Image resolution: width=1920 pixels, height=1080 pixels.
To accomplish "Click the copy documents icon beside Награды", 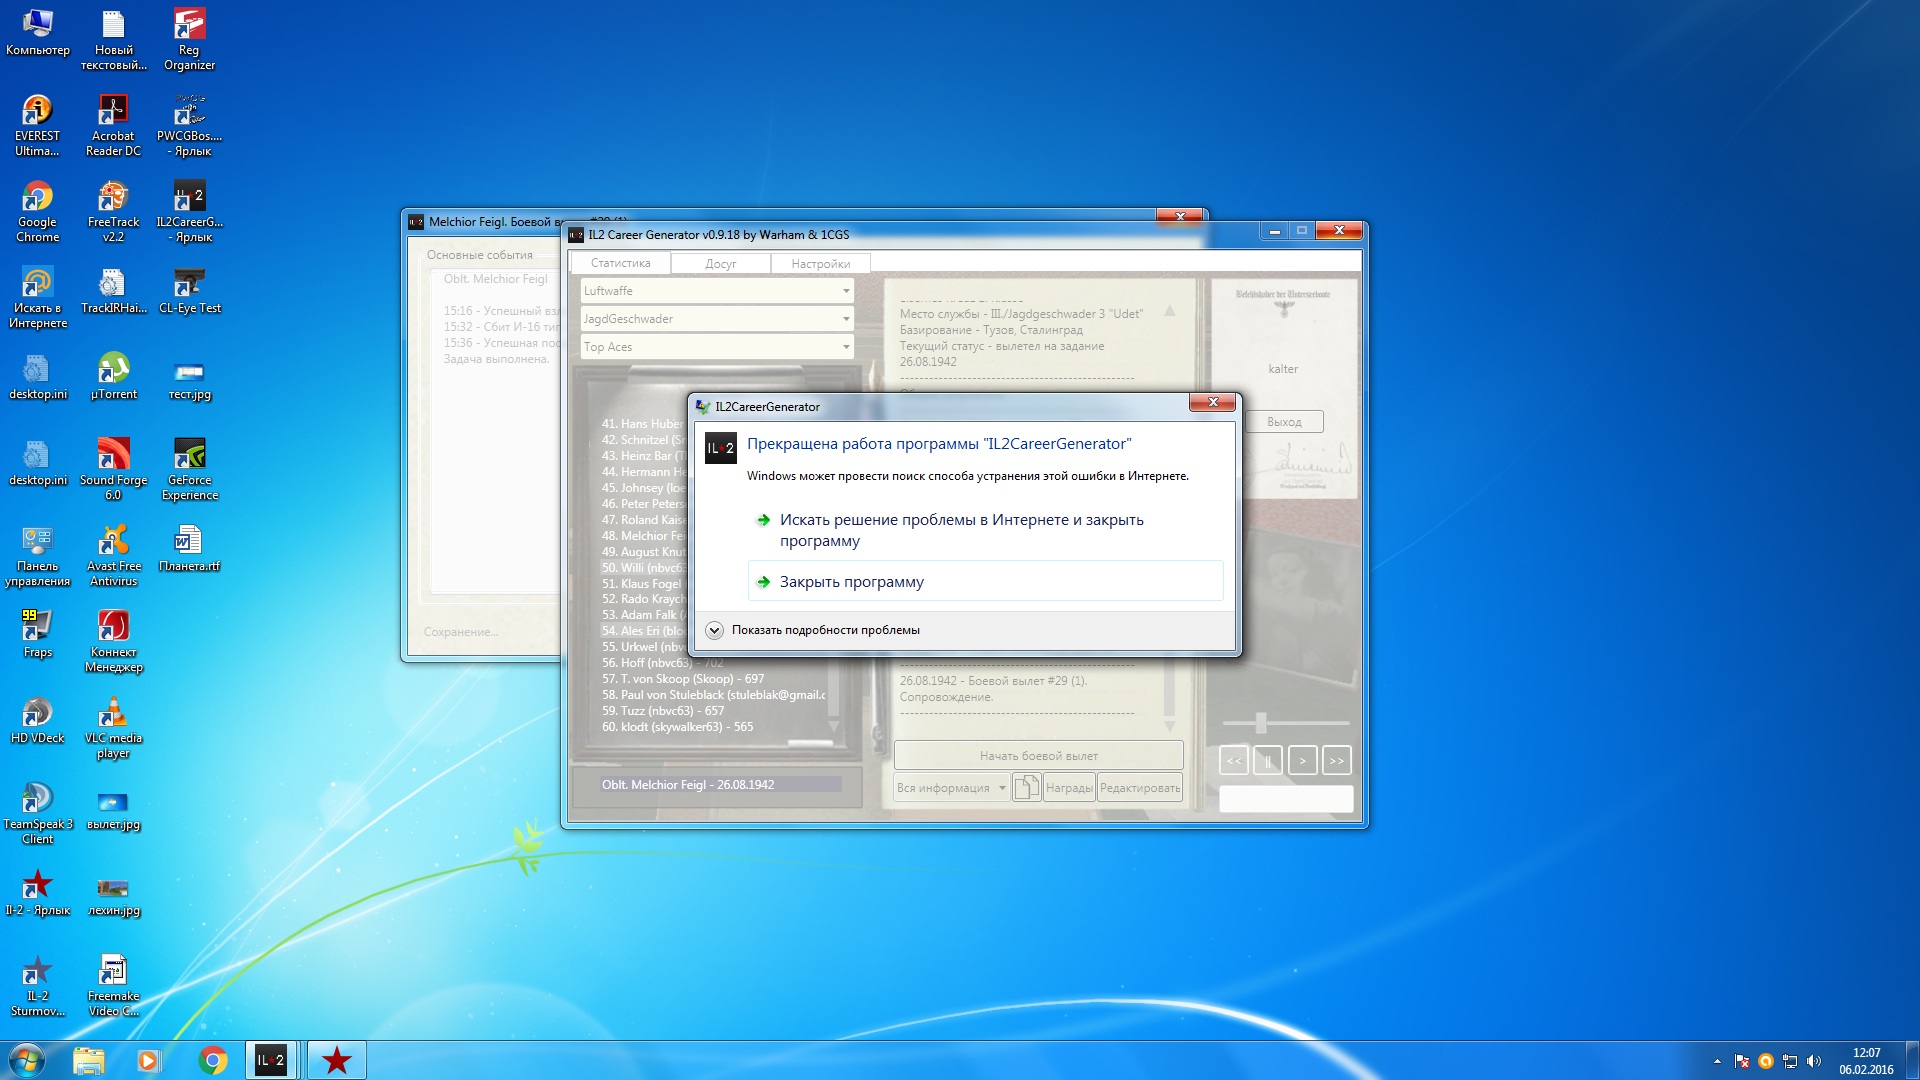I will [x=1026, y=788].
